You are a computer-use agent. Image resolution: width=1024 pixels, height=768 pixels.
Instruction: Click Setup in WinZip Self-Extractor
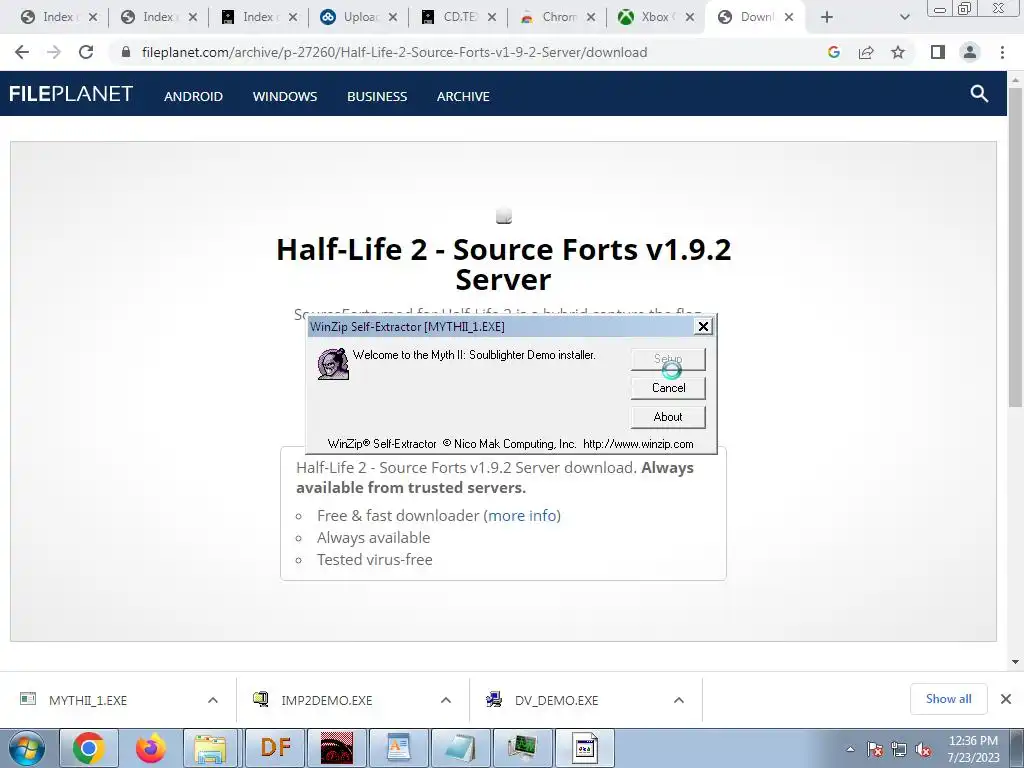coord(668,359)
